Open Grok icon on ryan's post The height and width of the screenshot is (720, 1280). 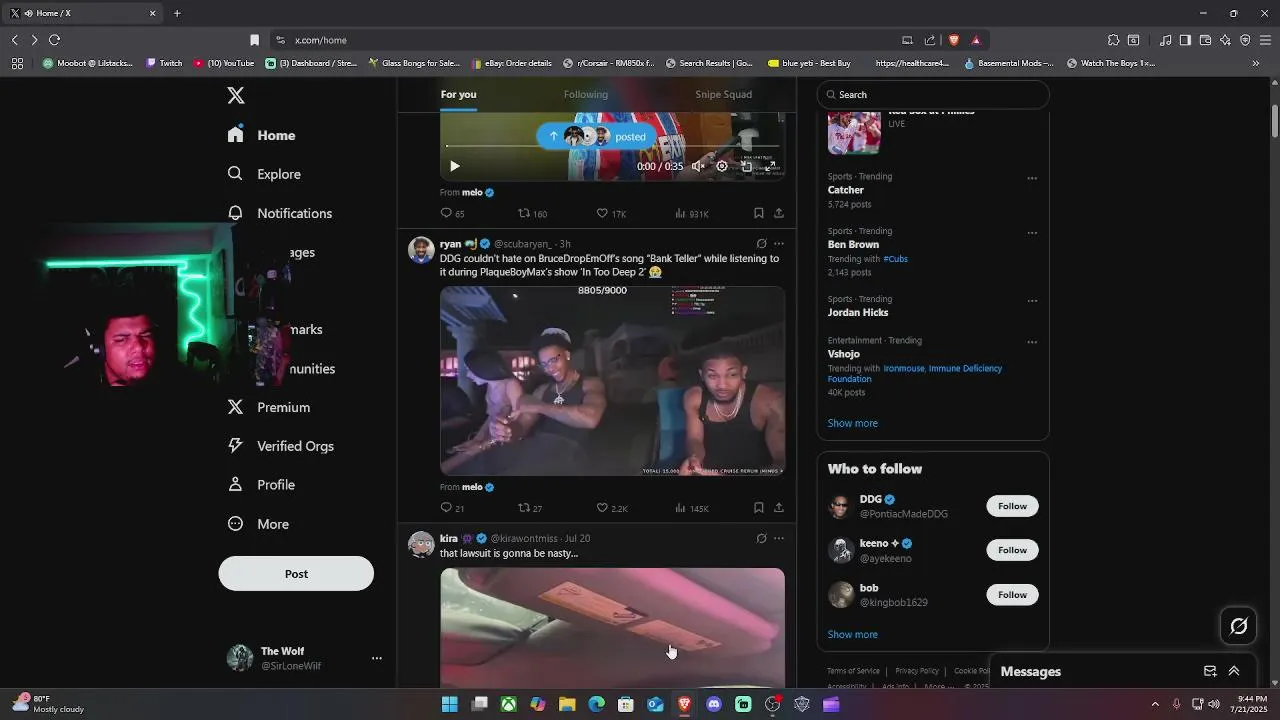761,244
